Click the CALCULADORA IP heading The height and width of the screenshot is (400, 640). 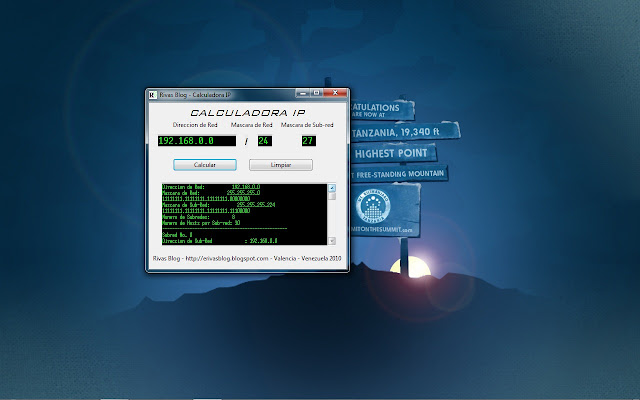pos(248,113)
